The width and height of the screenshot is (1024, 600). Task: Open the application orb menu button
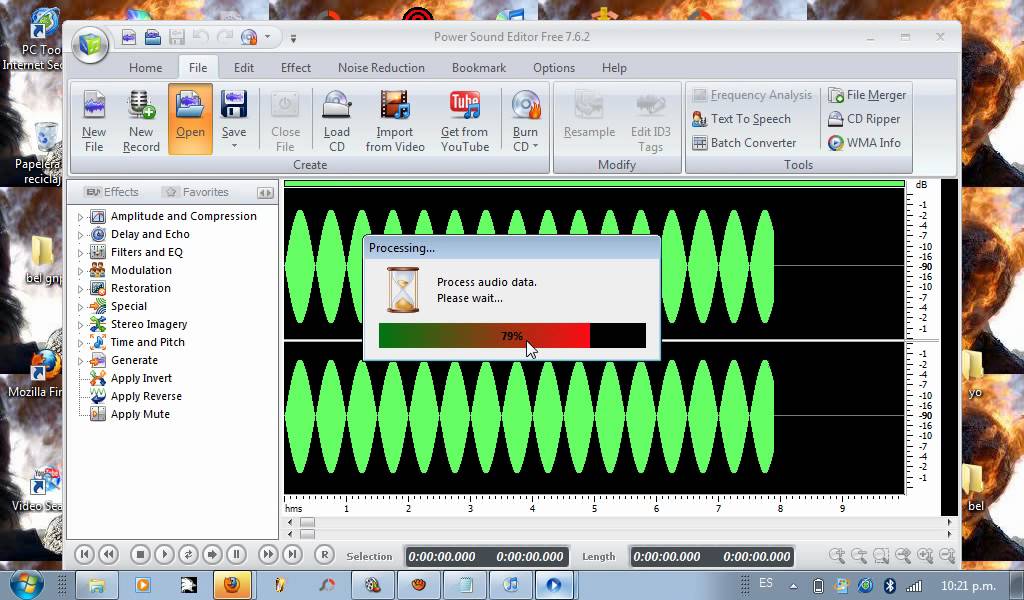(90, 45)
